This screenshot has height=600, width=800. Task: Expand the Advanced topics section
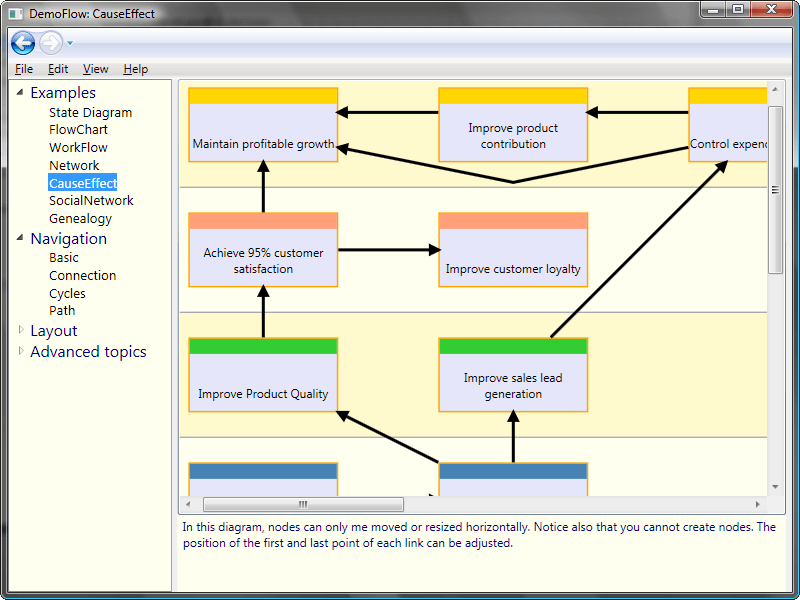click(21, 351)
